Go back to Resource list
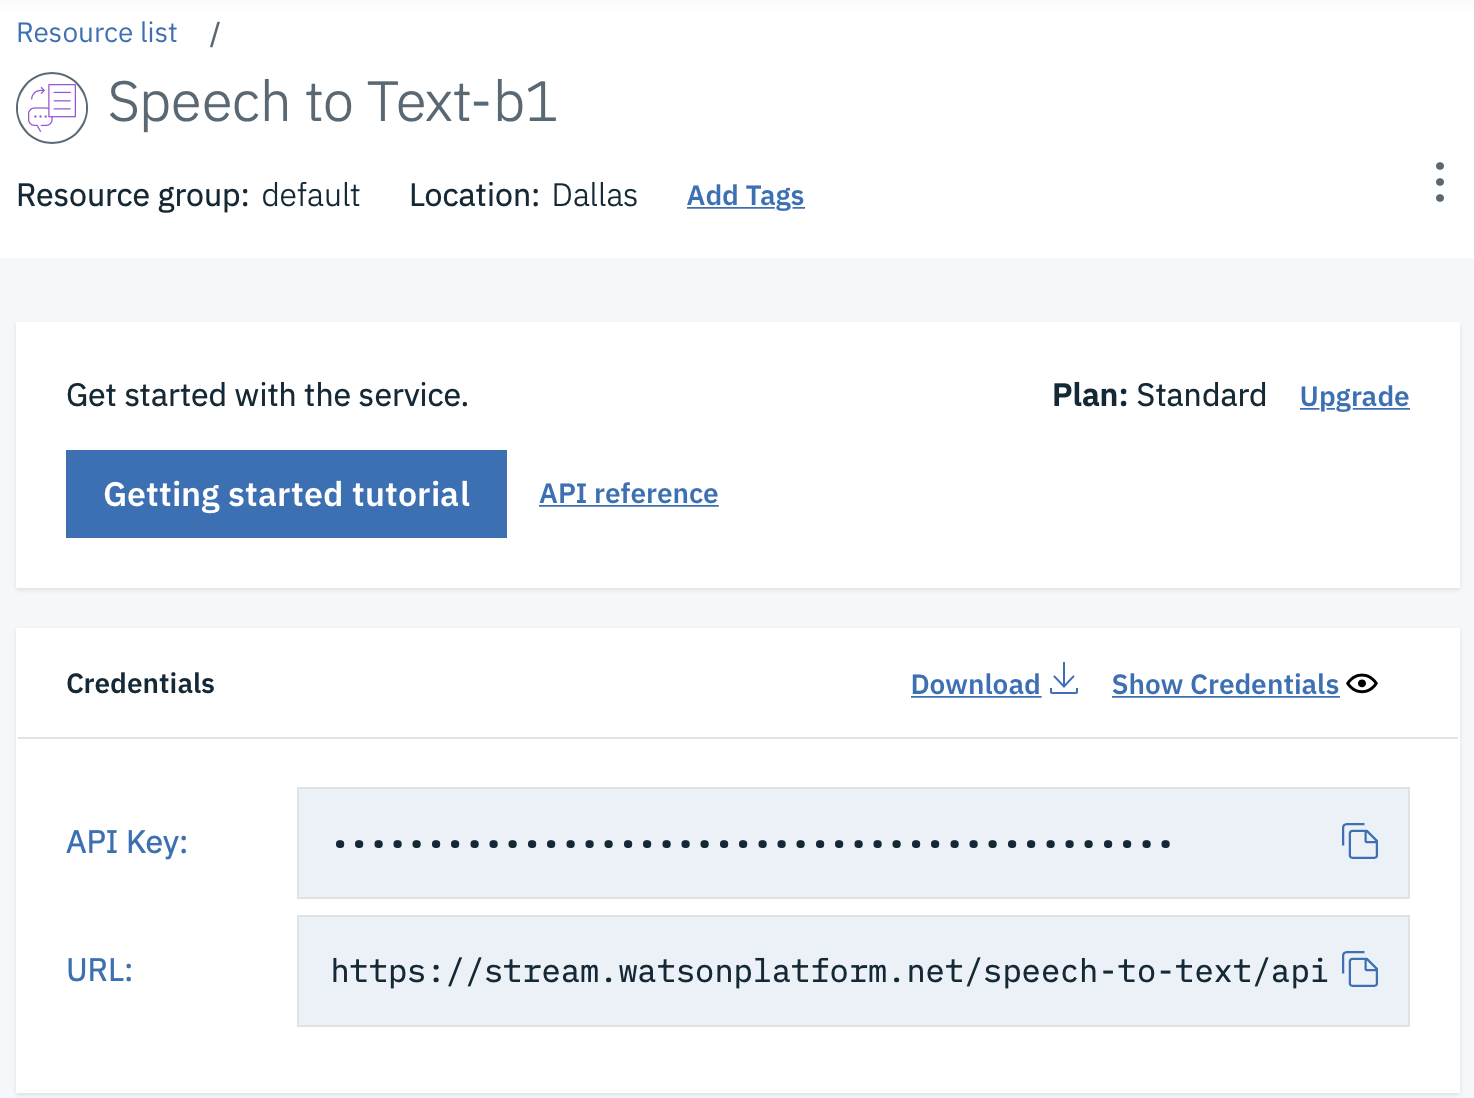 [x=97, y=33]
